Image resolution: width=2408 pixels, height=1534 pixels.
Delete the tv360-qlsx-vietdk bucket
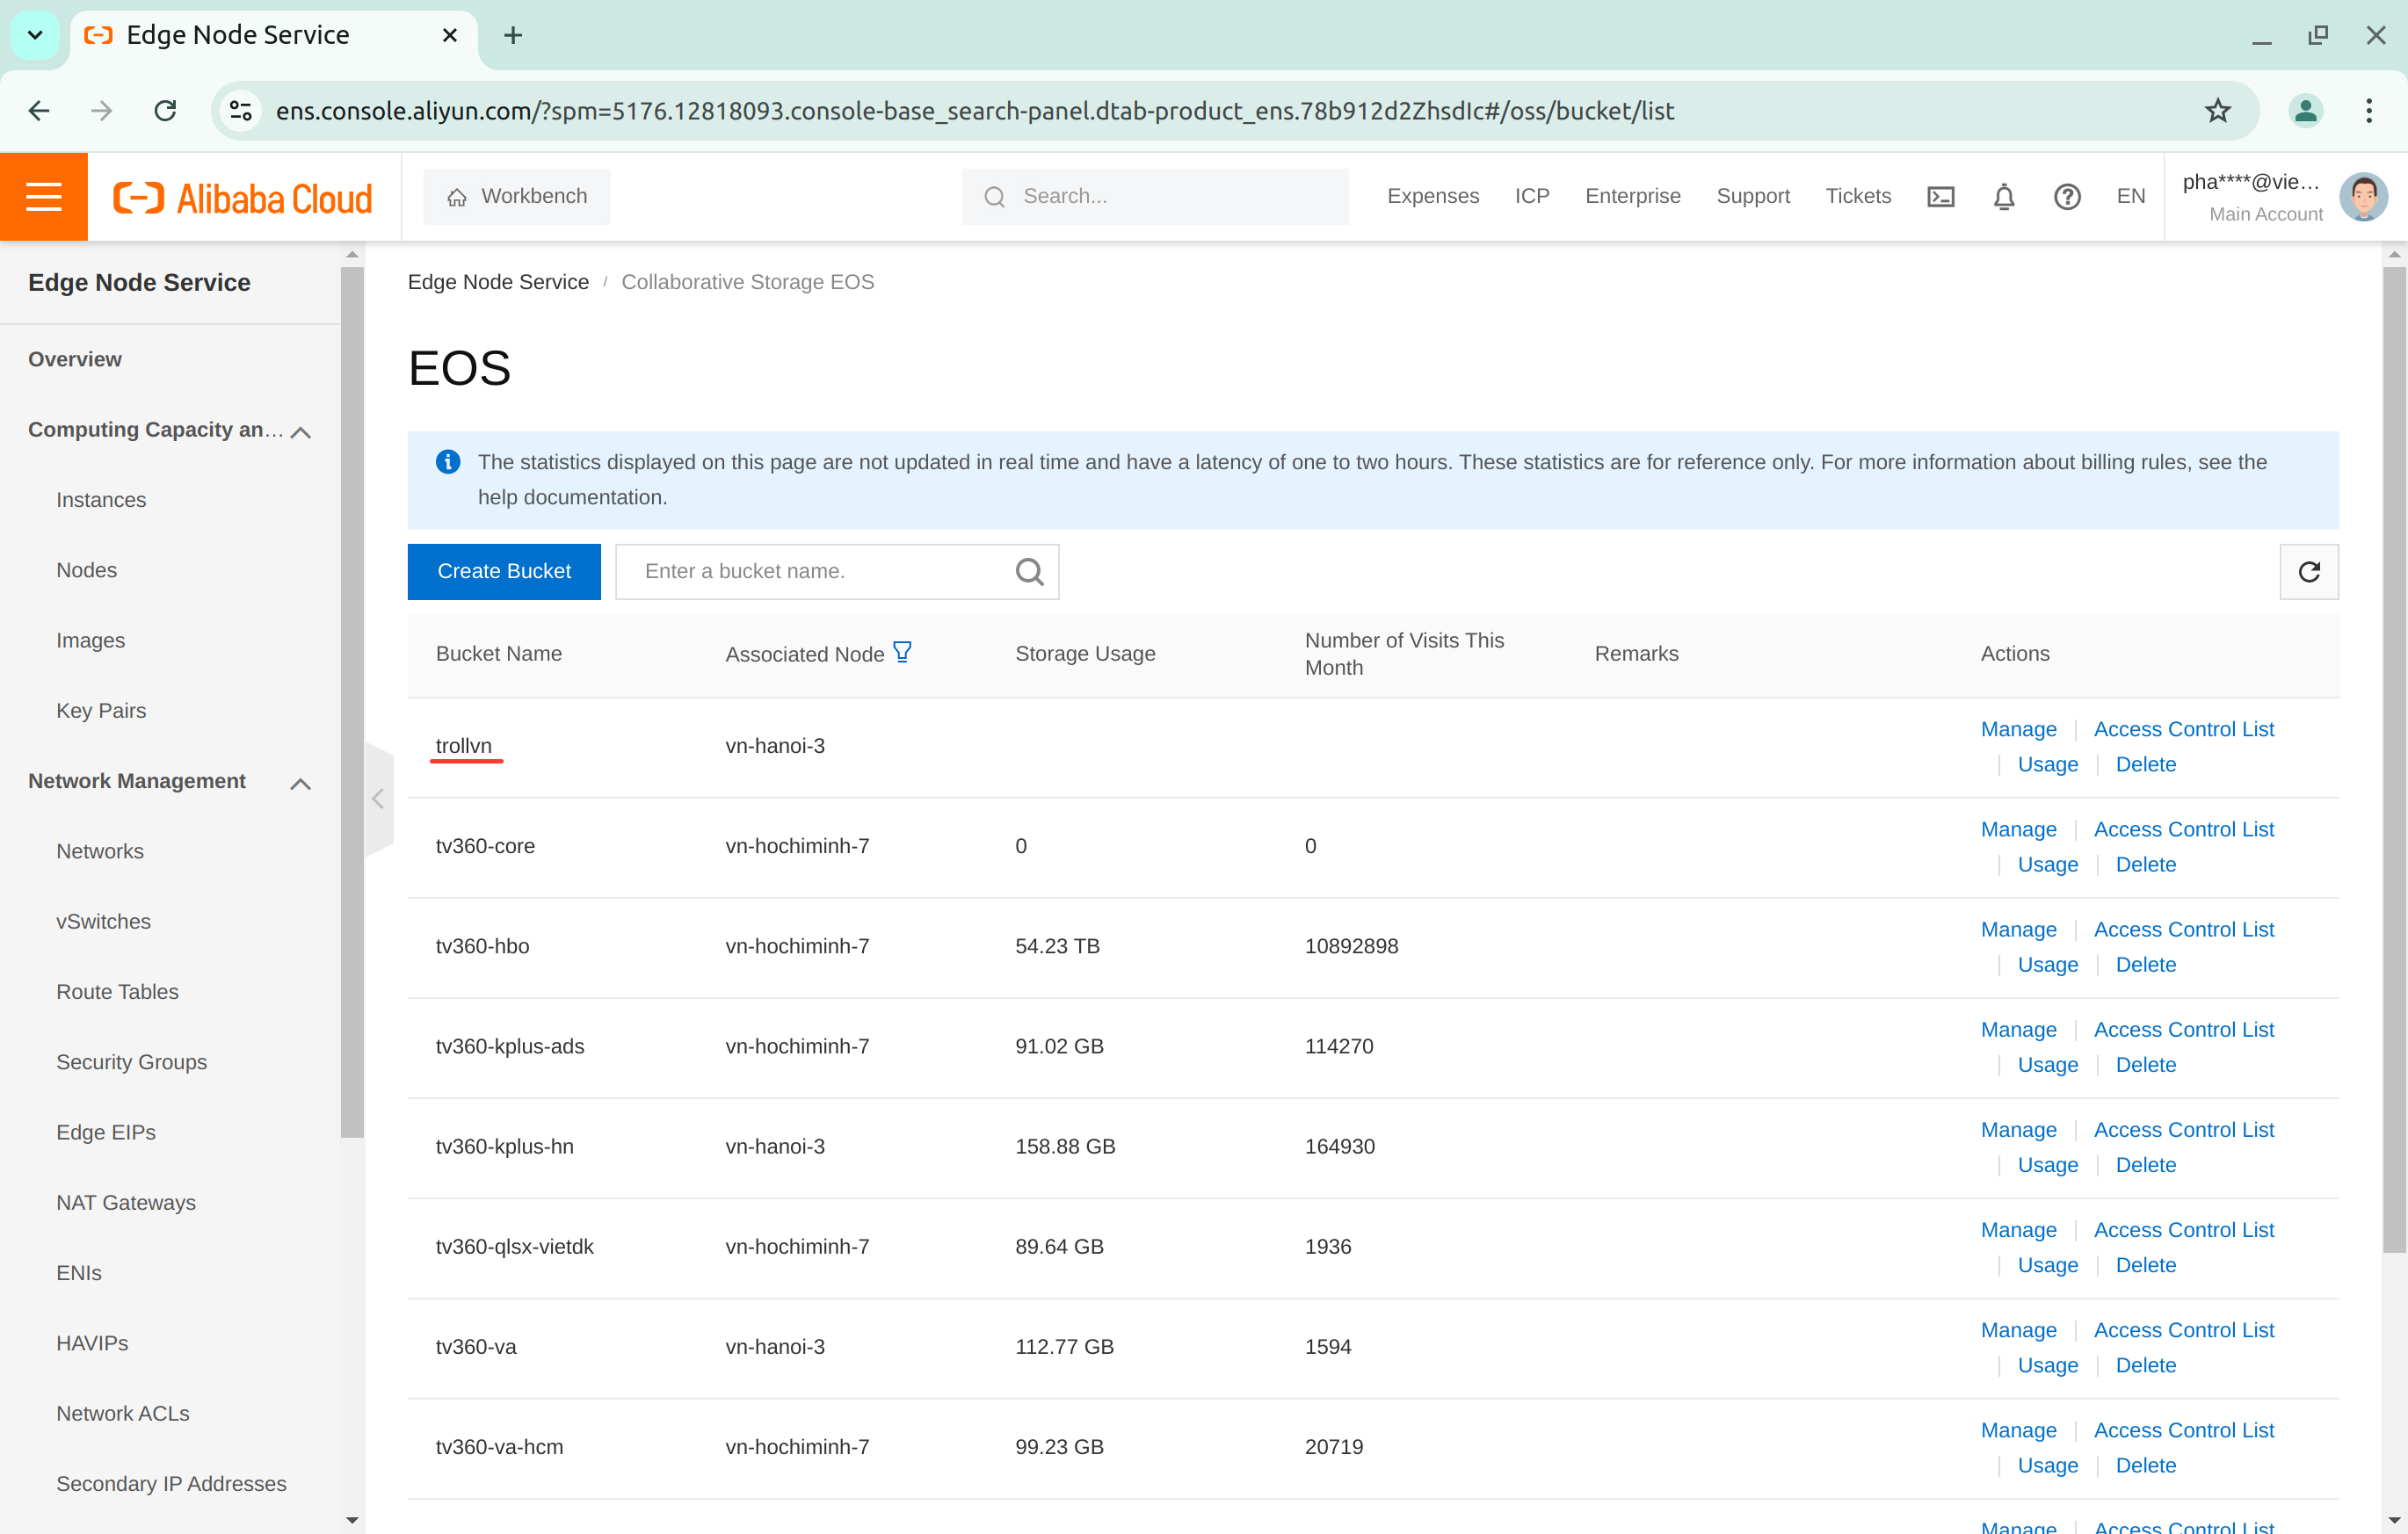(x=2145, y=1264)
